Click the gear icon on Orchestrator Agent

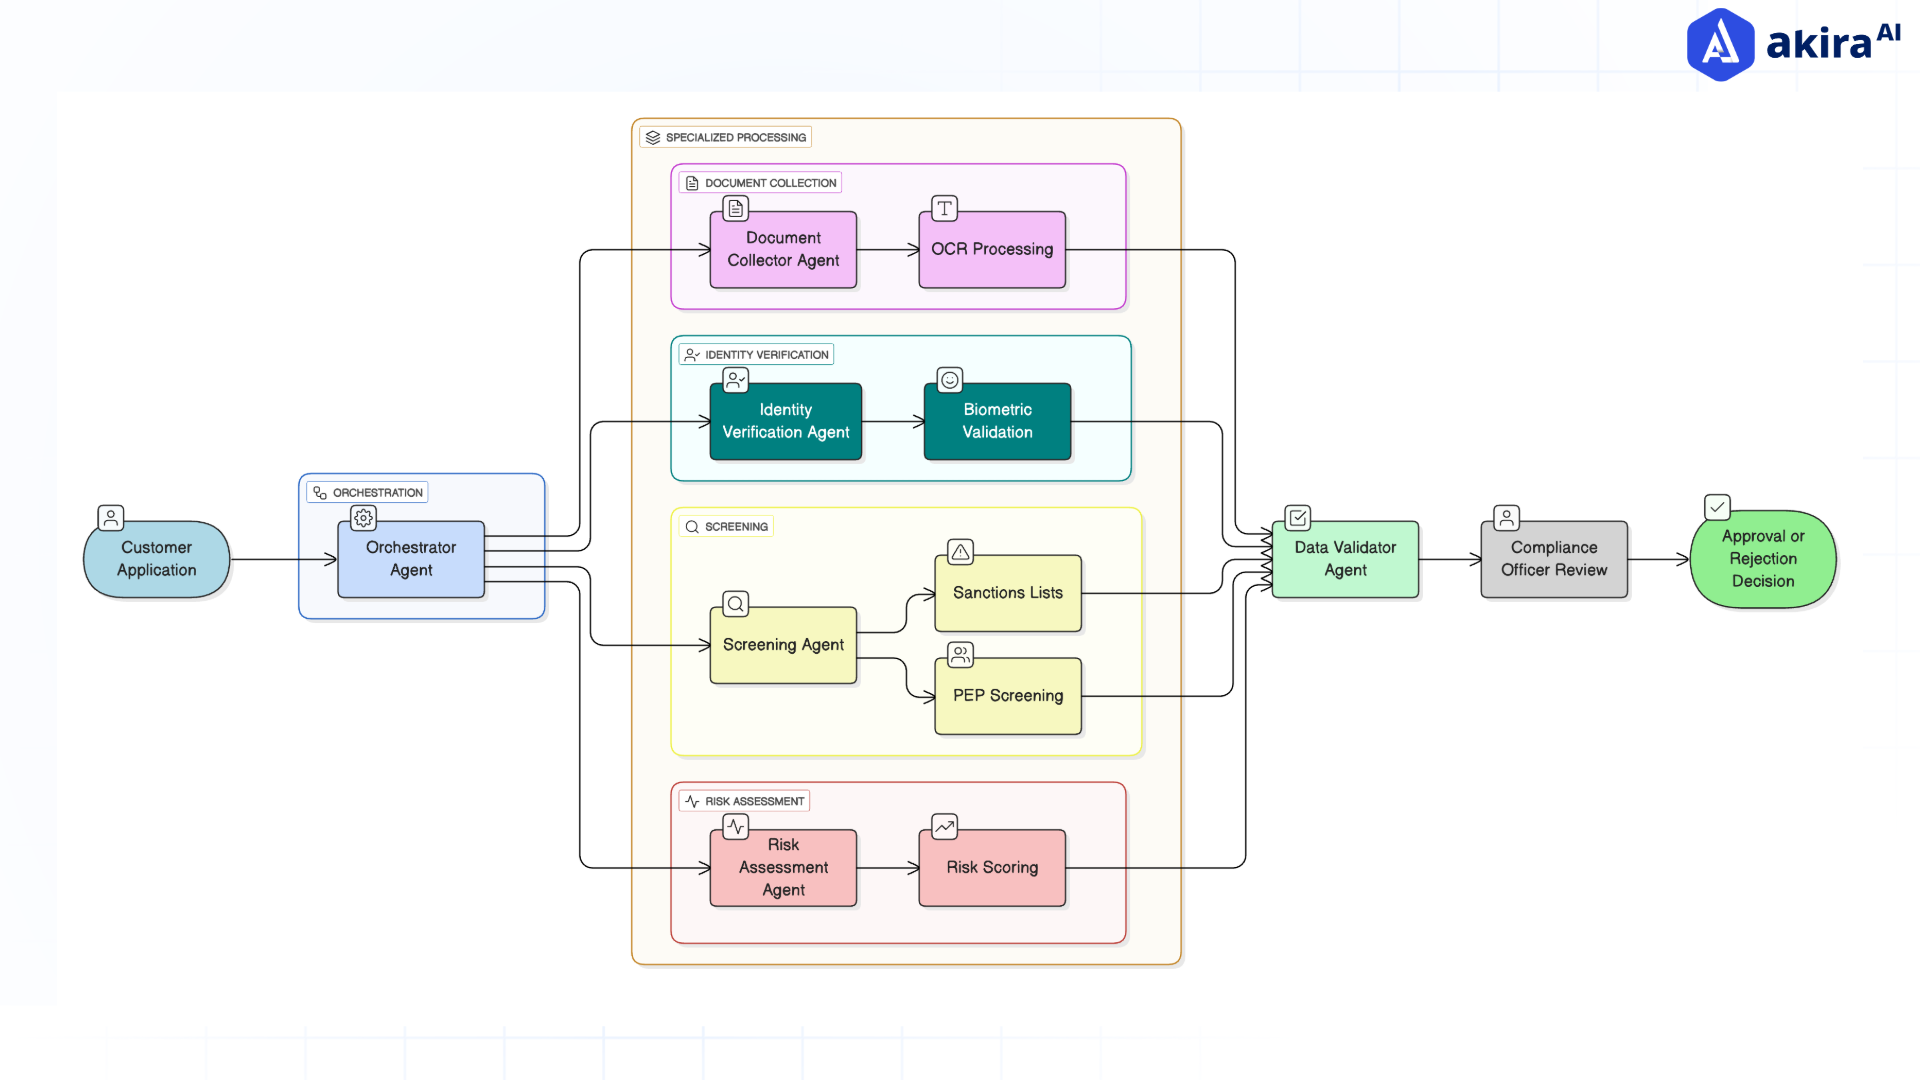pos(363,518)
